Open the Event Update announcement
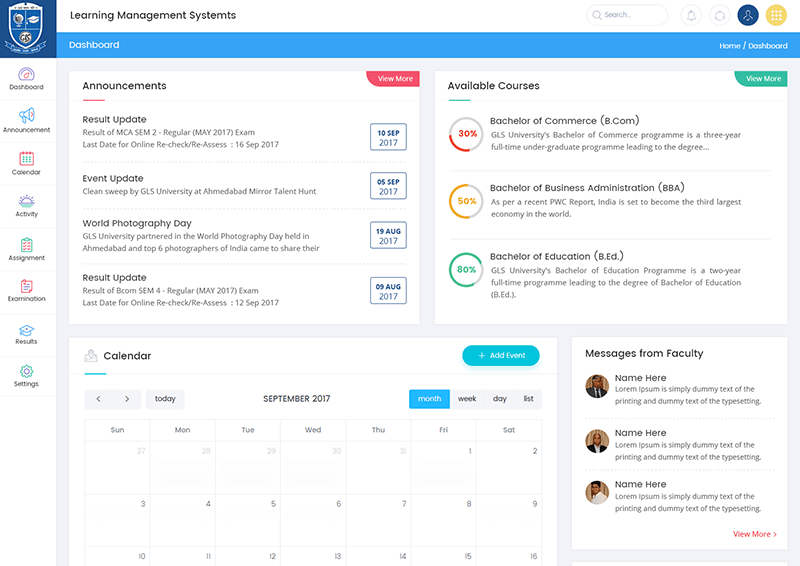 (113, 179)
